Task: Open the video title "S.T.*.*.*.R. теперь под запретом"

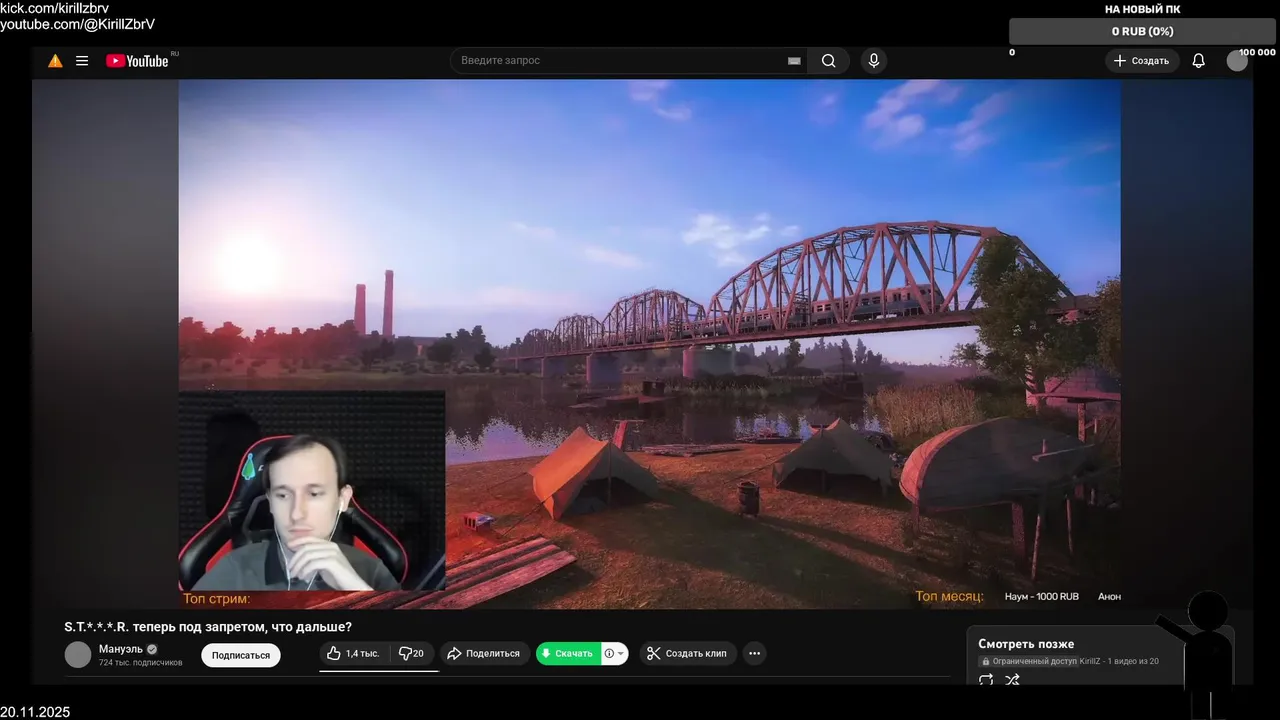Action: pos(208,627)
